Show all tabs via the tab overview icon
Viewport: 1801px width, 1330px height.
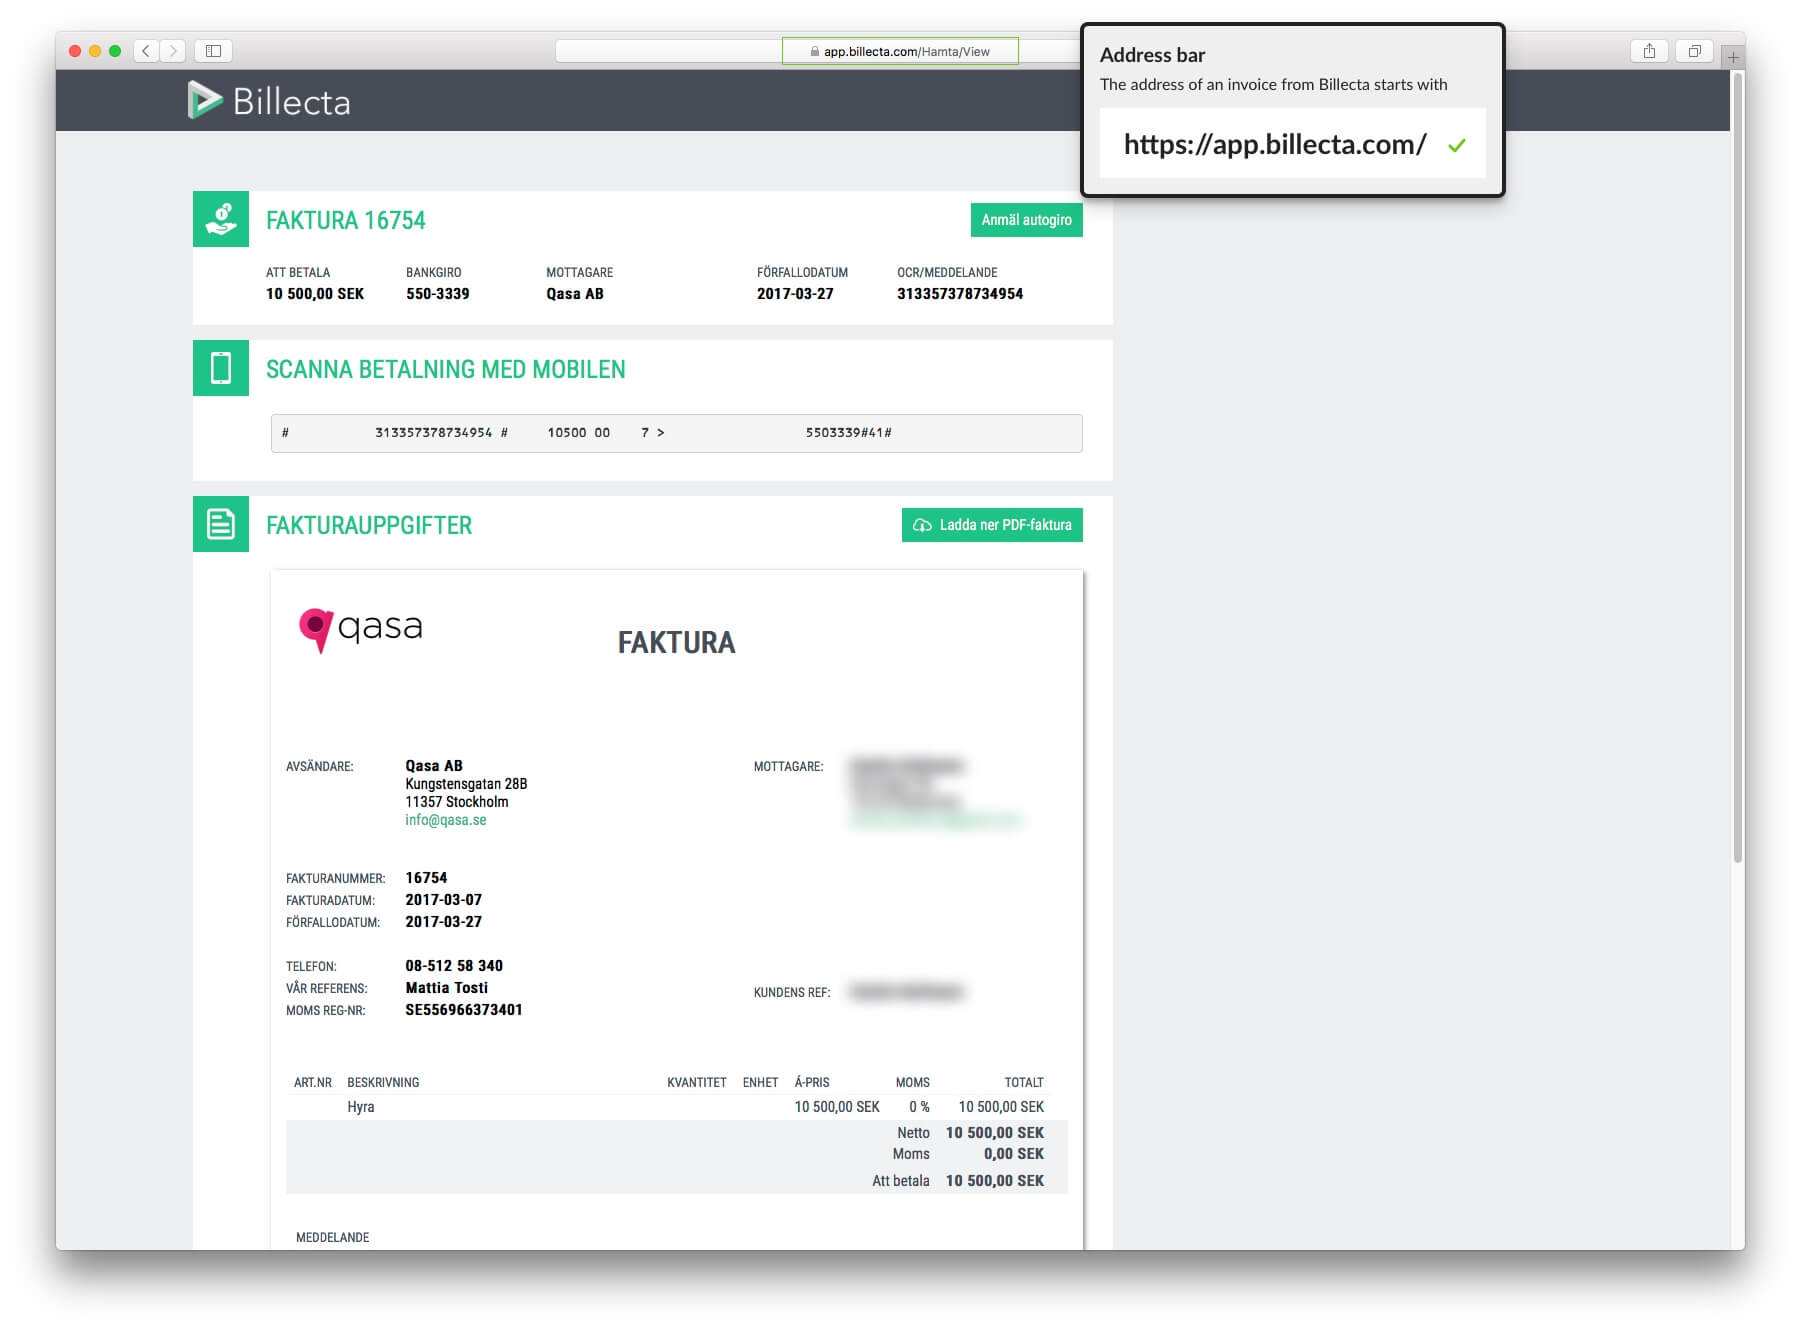click(1694, 51)
